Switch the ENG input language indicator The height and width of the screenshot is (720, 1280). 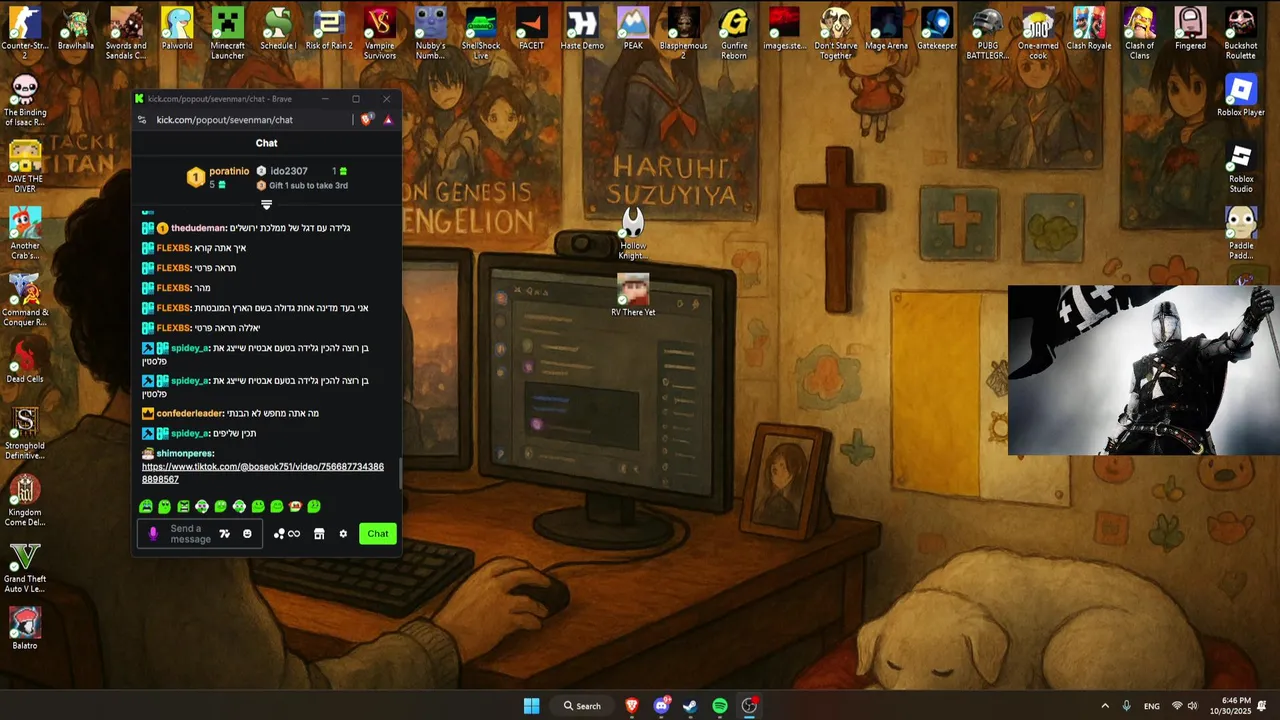tap(1152, 706)
